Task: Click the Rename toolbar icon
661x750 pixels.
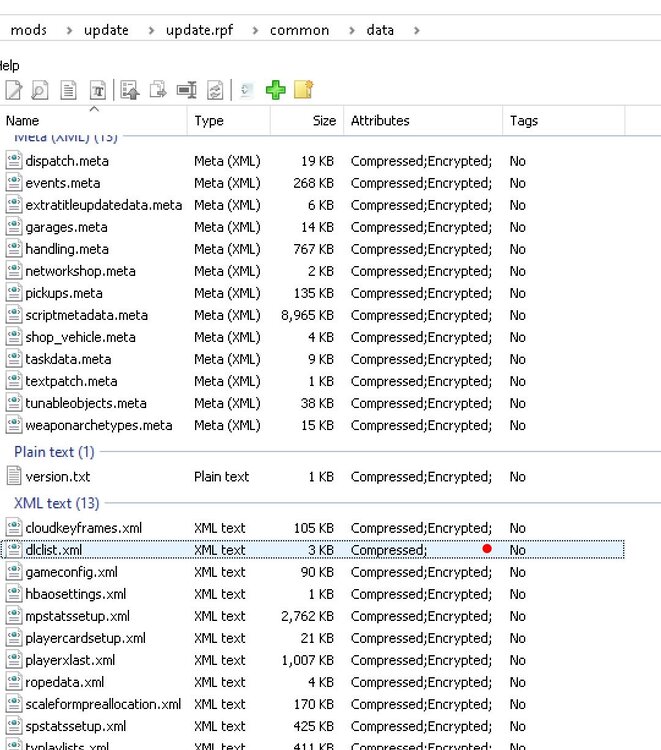Action: 187,90
